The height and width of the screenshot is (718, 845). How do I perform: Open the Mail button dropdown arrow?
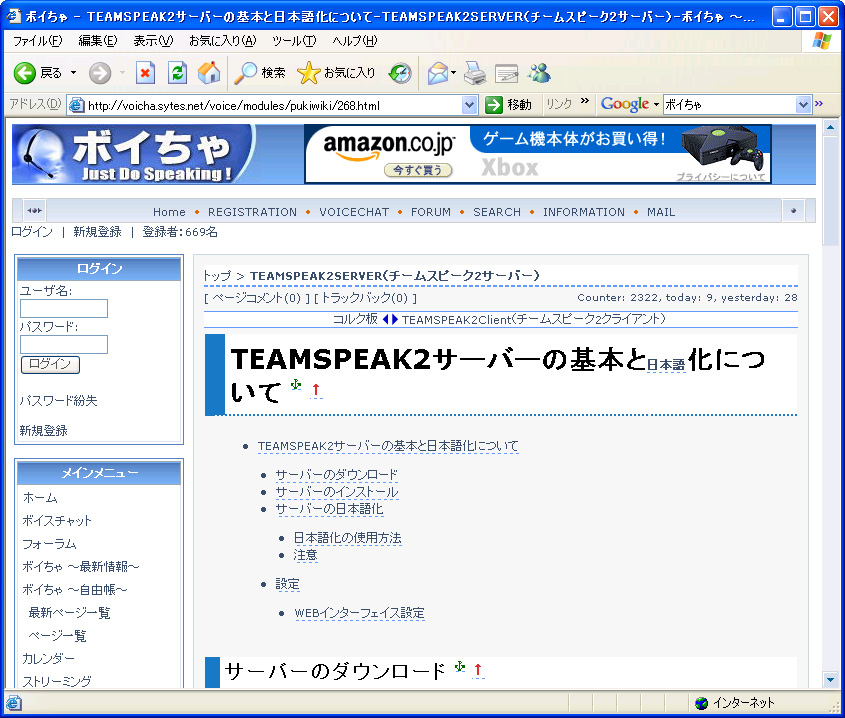click(454, 73)
